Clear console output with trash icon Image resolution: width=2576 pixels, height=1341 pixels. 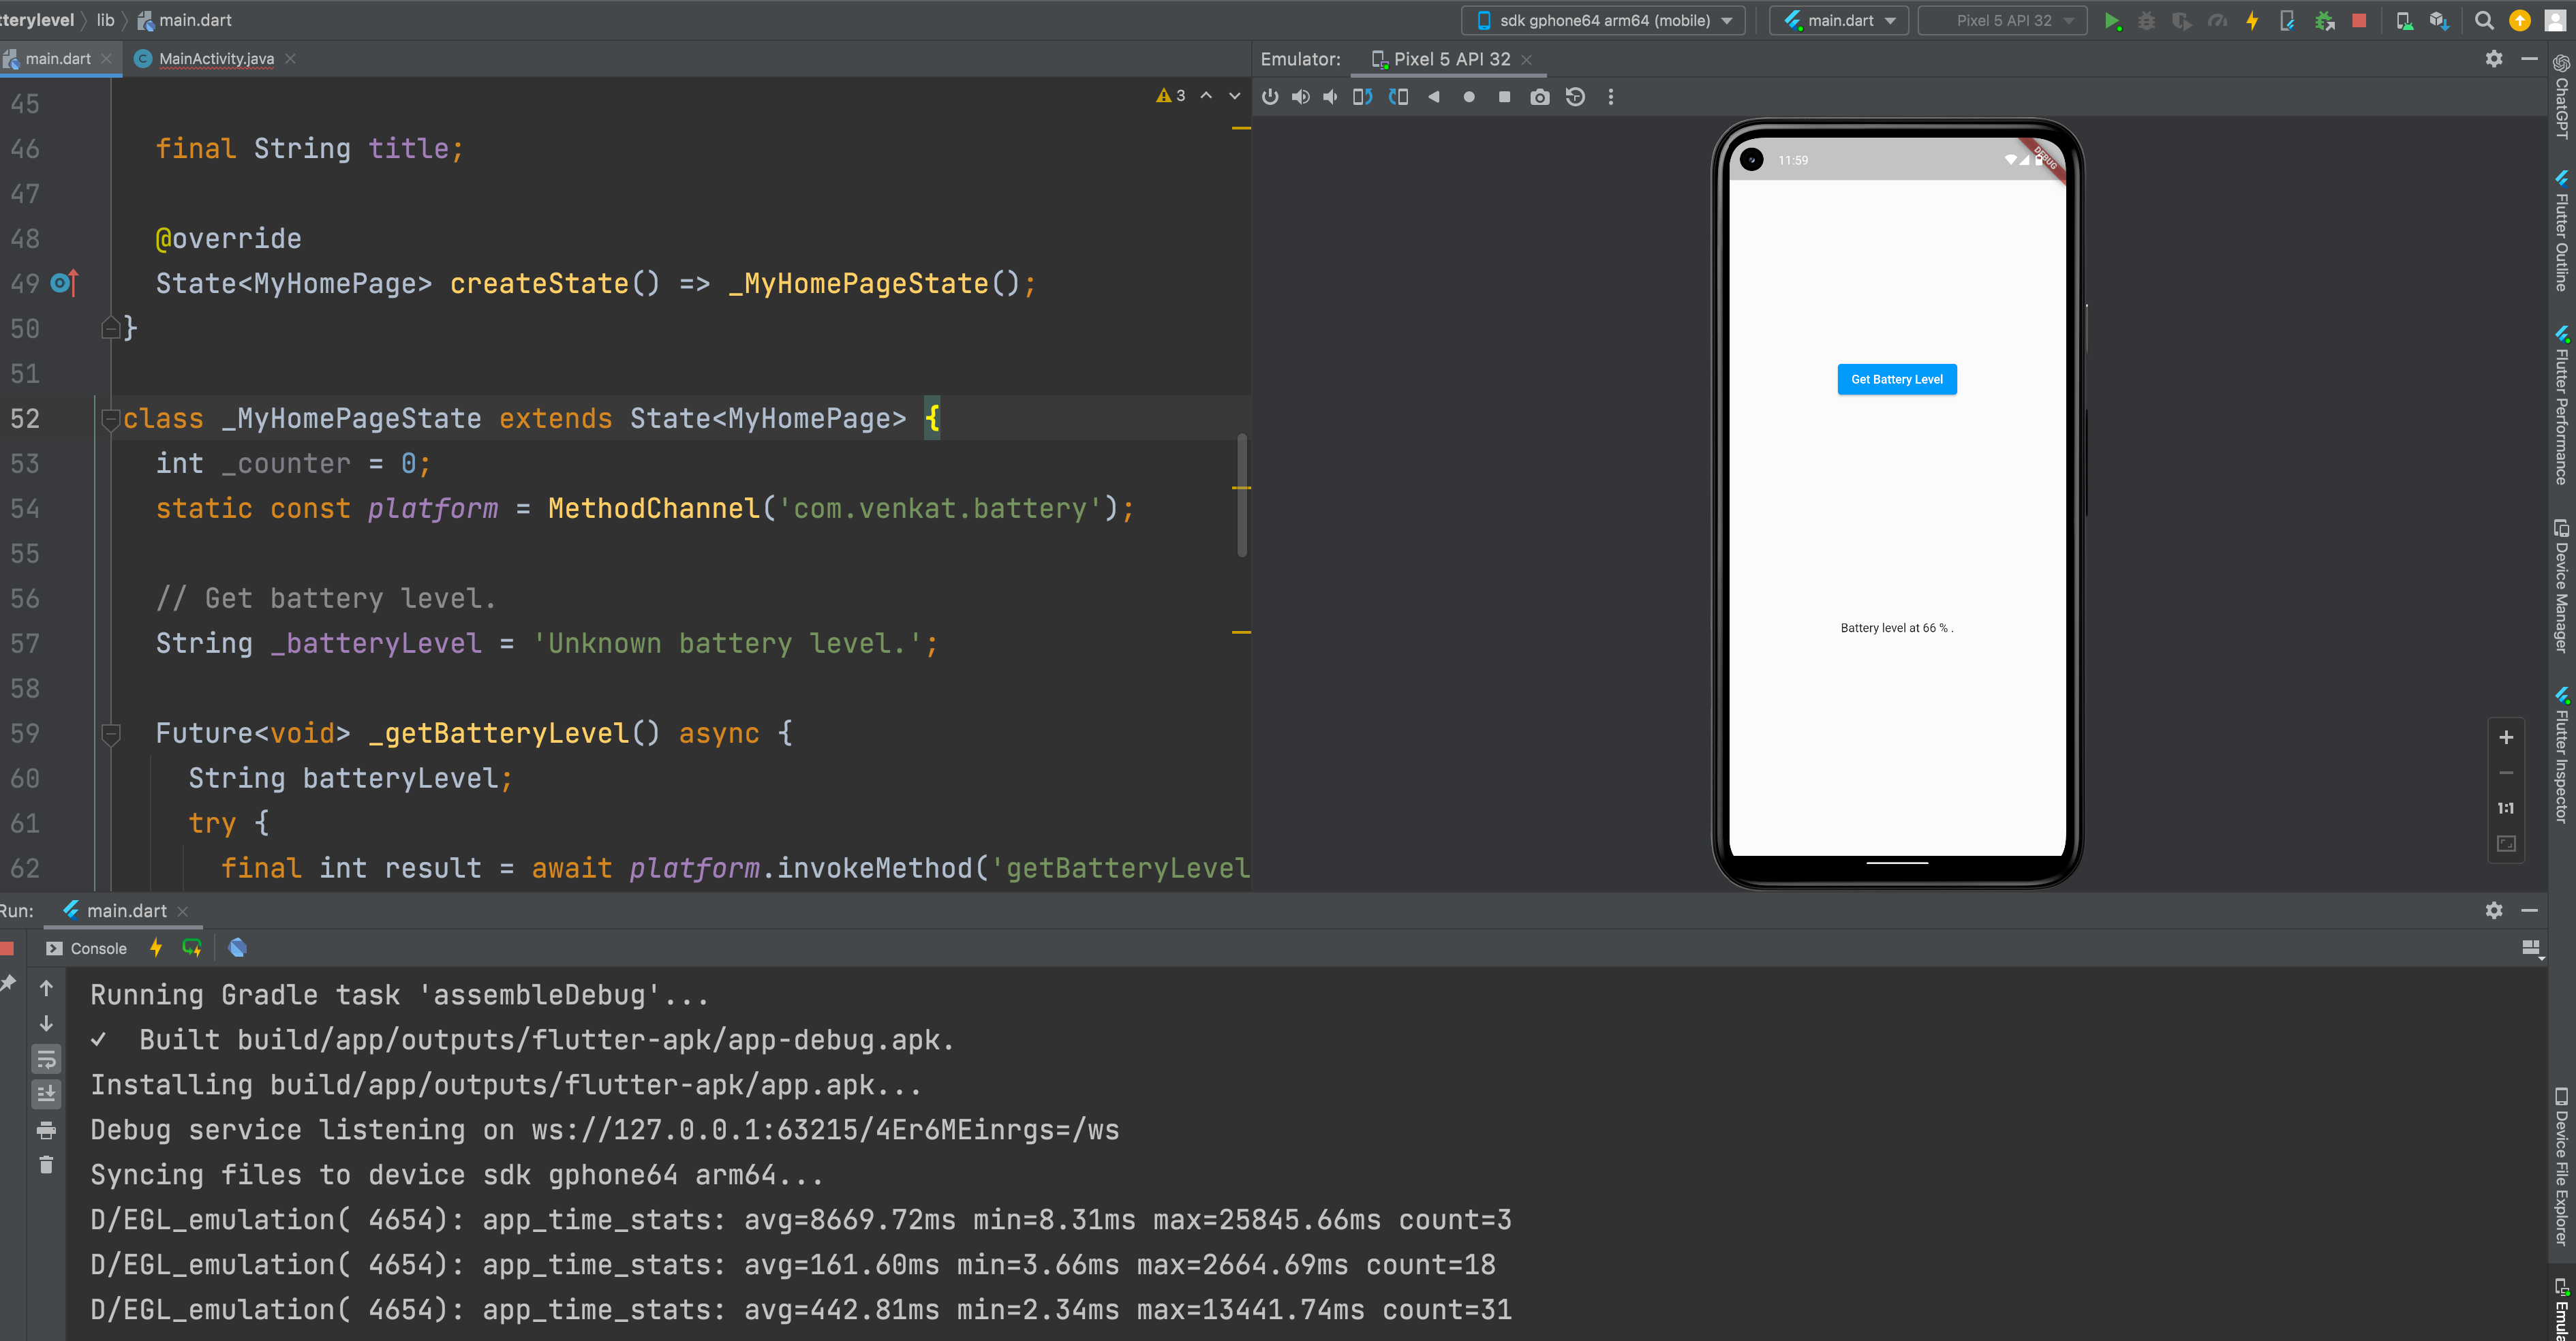(46, 1165)
